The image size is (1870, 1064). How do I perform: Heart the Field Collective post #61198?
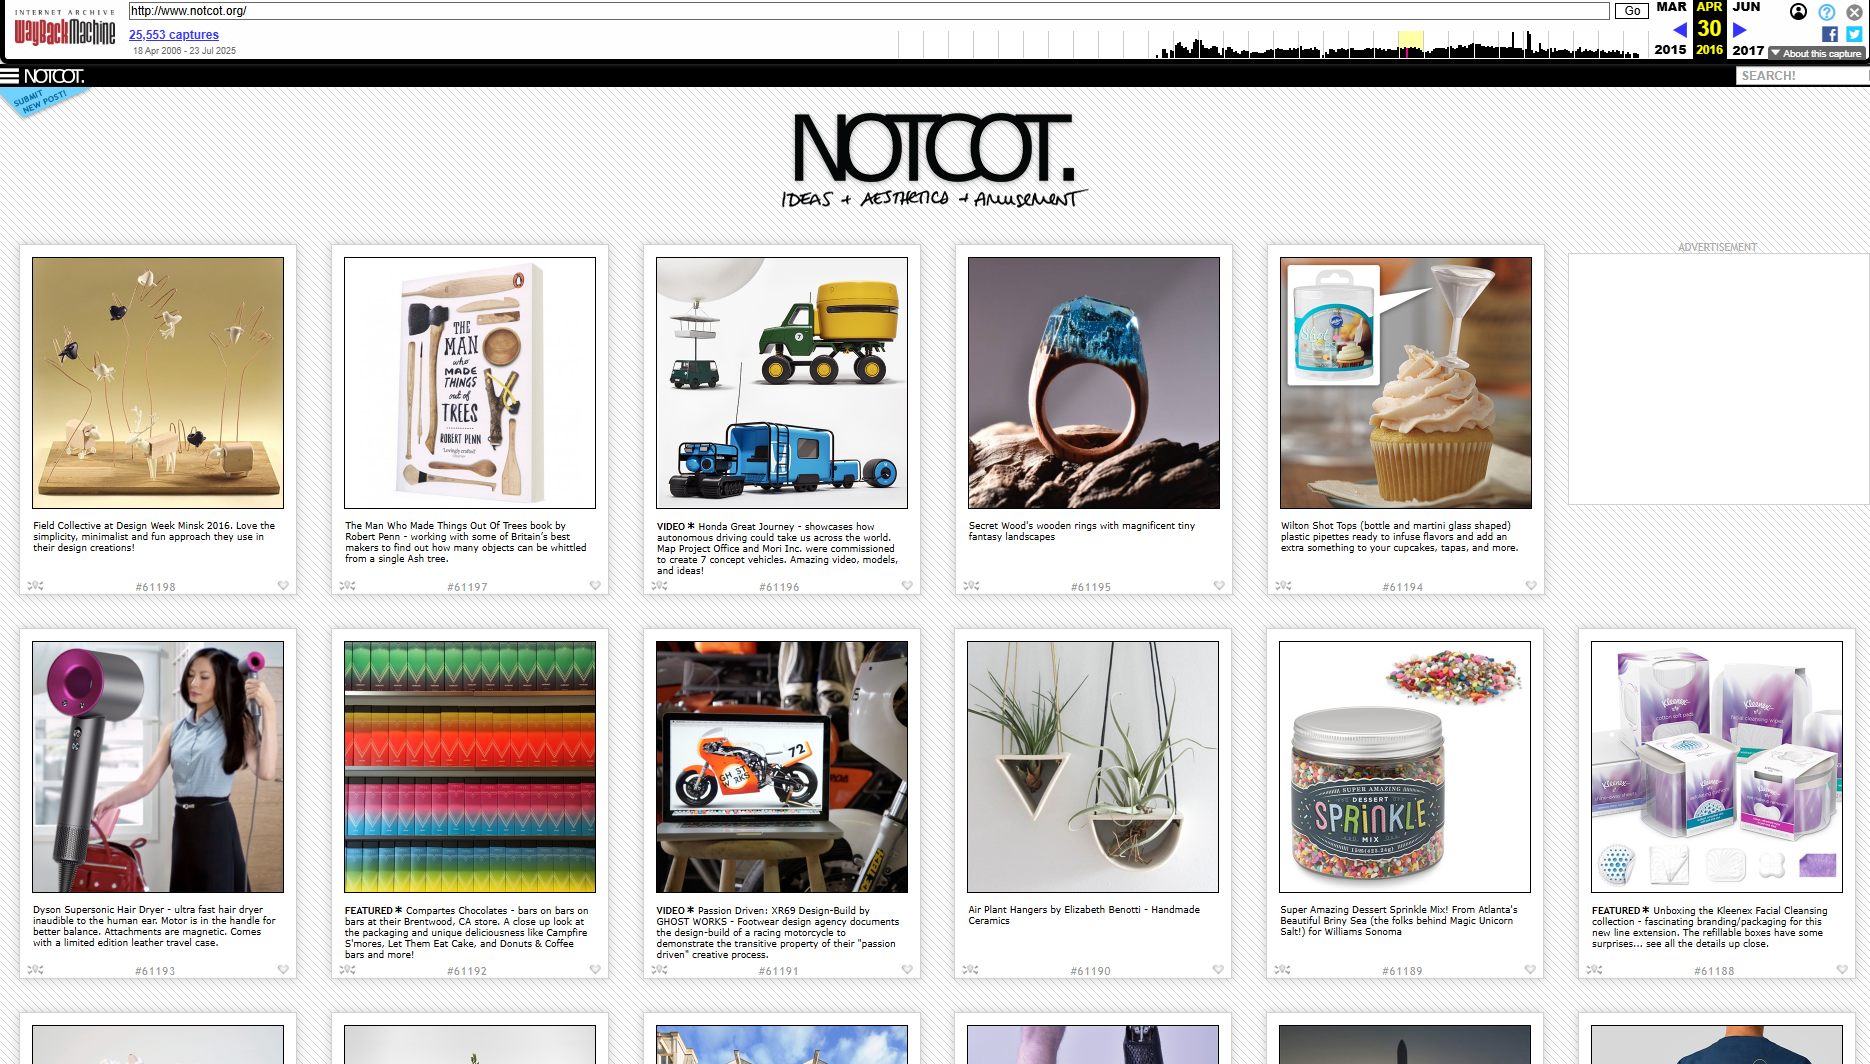click(x=283, y=586)
